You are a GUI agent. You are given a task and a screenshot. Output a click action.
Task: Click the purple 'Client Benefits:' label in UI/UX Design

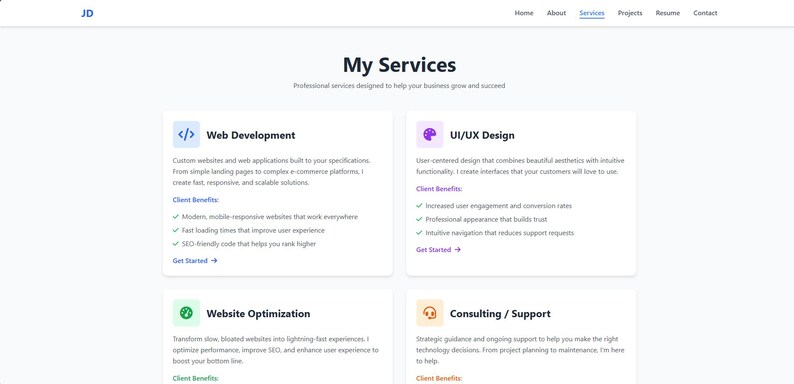439,188
